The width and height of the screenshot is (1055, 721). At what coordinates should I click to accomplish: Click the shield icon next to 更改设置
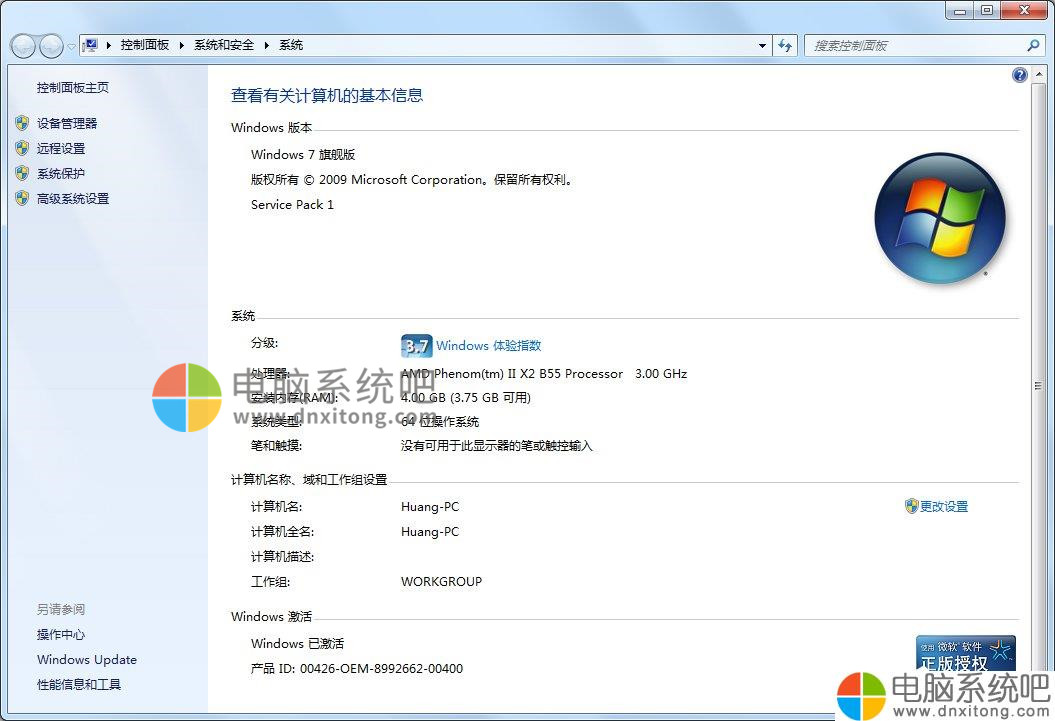912,506
